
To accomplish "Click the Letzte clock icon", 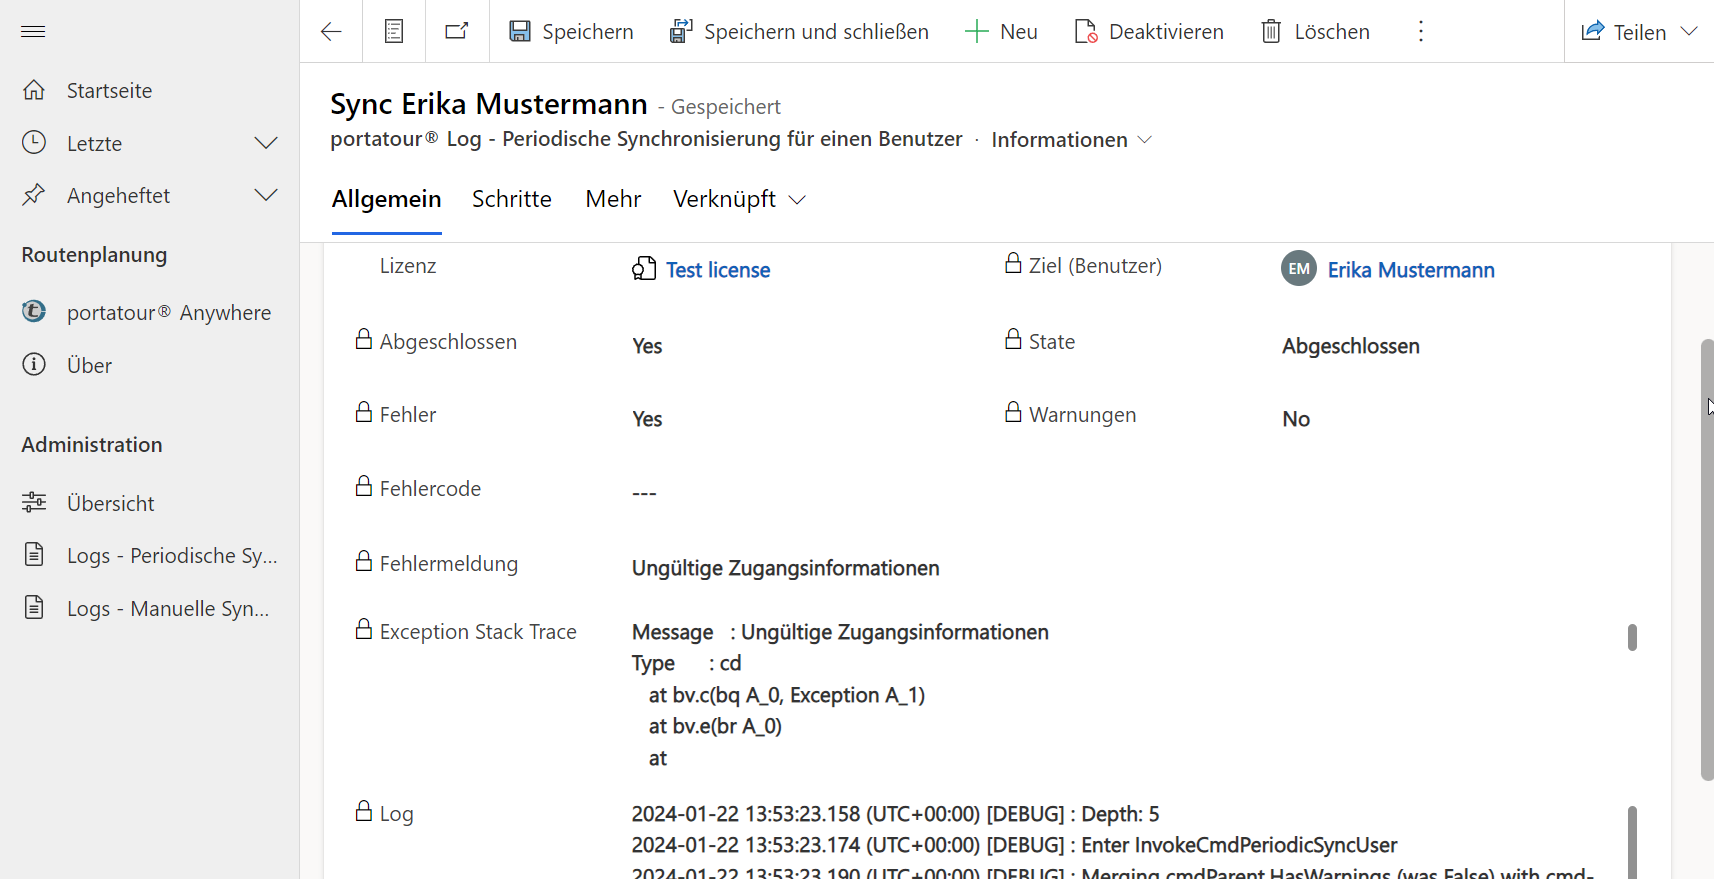I will (x=34, y=143).
